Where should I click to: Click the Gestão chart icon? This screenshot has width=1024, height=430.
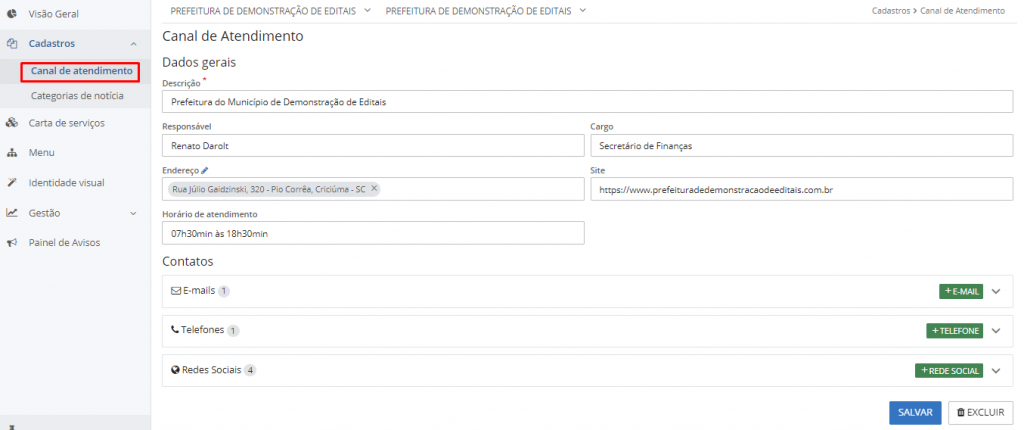point(11,212)
